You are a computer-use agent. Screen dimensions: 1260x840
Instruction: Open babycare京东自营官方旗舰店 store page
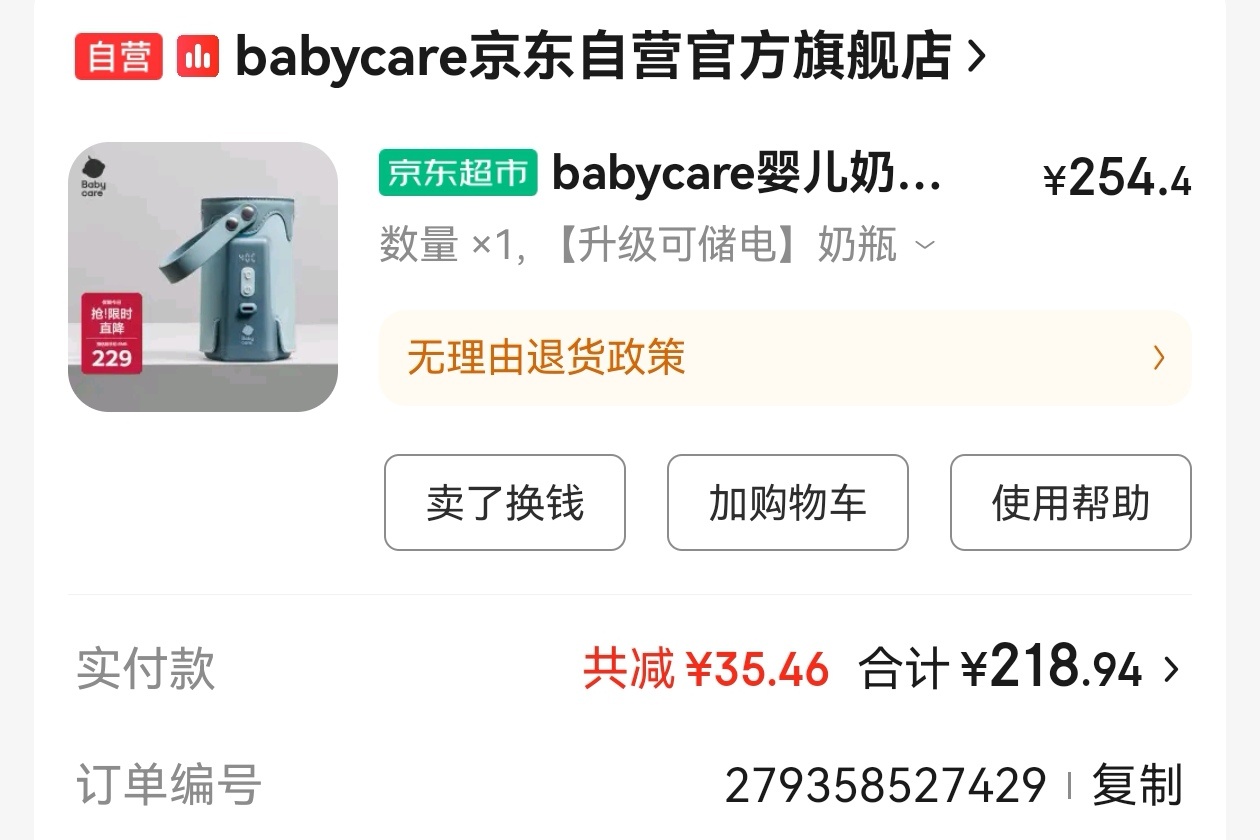[x=592, y=57]
